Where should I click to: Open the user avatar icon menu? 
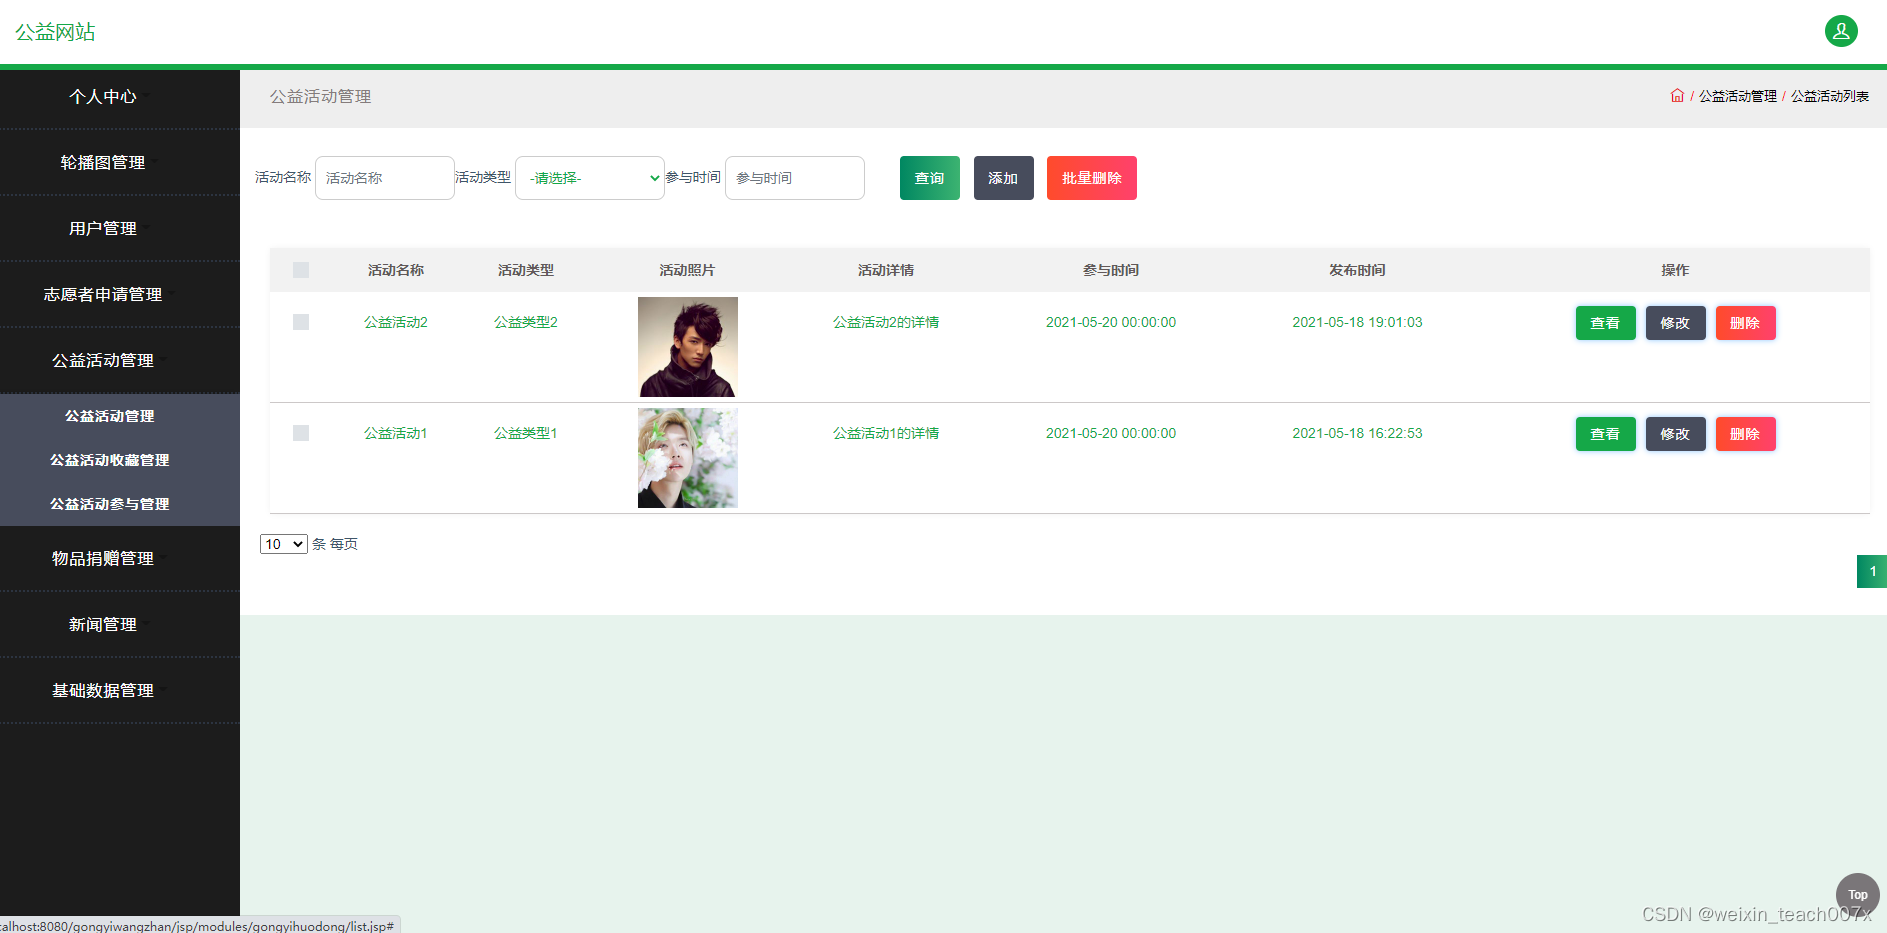[x=1841, y=31]
